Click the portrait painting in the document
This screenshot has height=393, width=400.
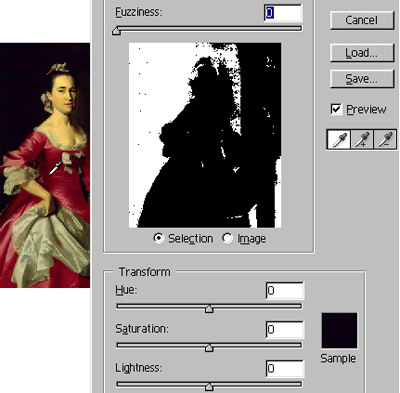45,165
